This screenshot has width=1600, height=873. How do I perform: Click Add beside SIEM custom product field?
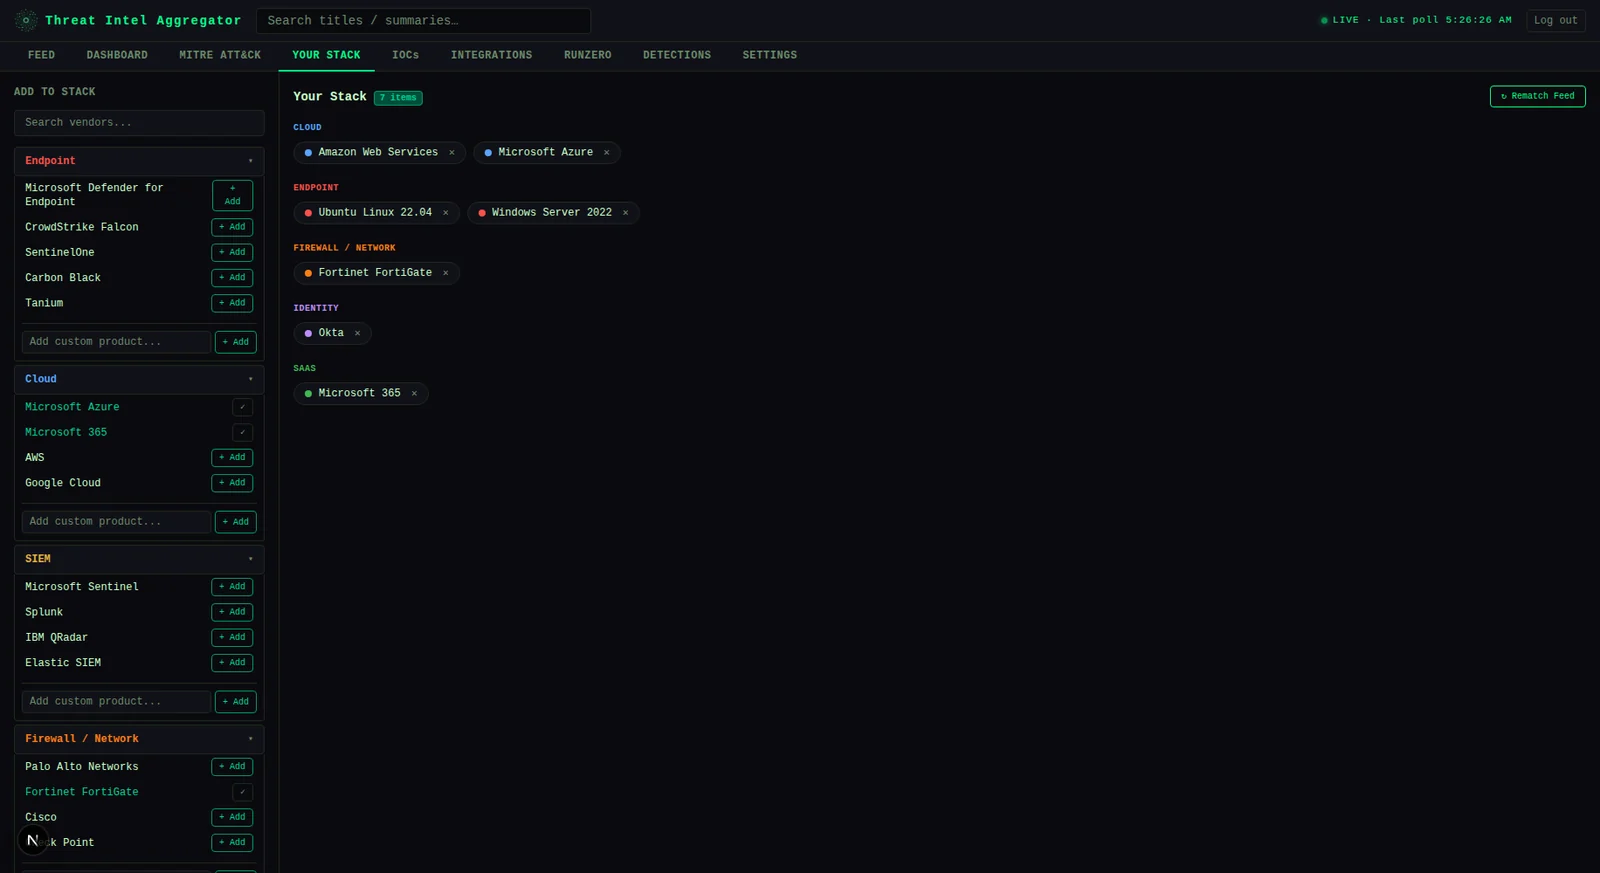(x=236, y=702)
